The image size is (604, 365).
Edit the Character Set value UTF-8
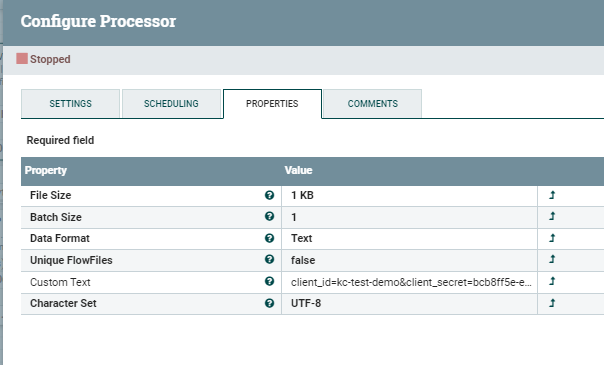click(x=409, y=303)
